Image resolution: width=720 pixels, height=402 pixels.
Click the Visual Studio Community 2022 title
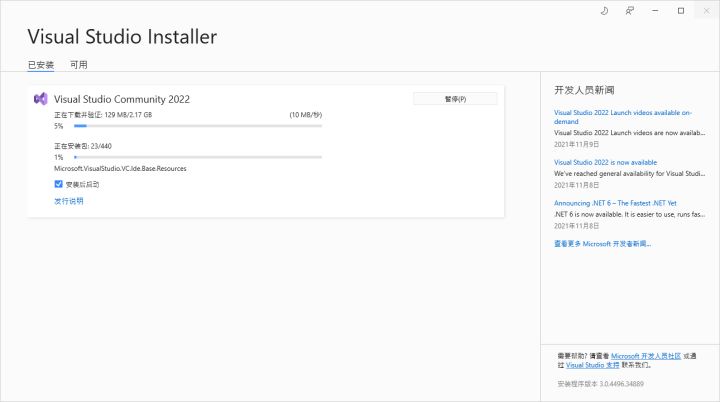[x=122, y=99]
